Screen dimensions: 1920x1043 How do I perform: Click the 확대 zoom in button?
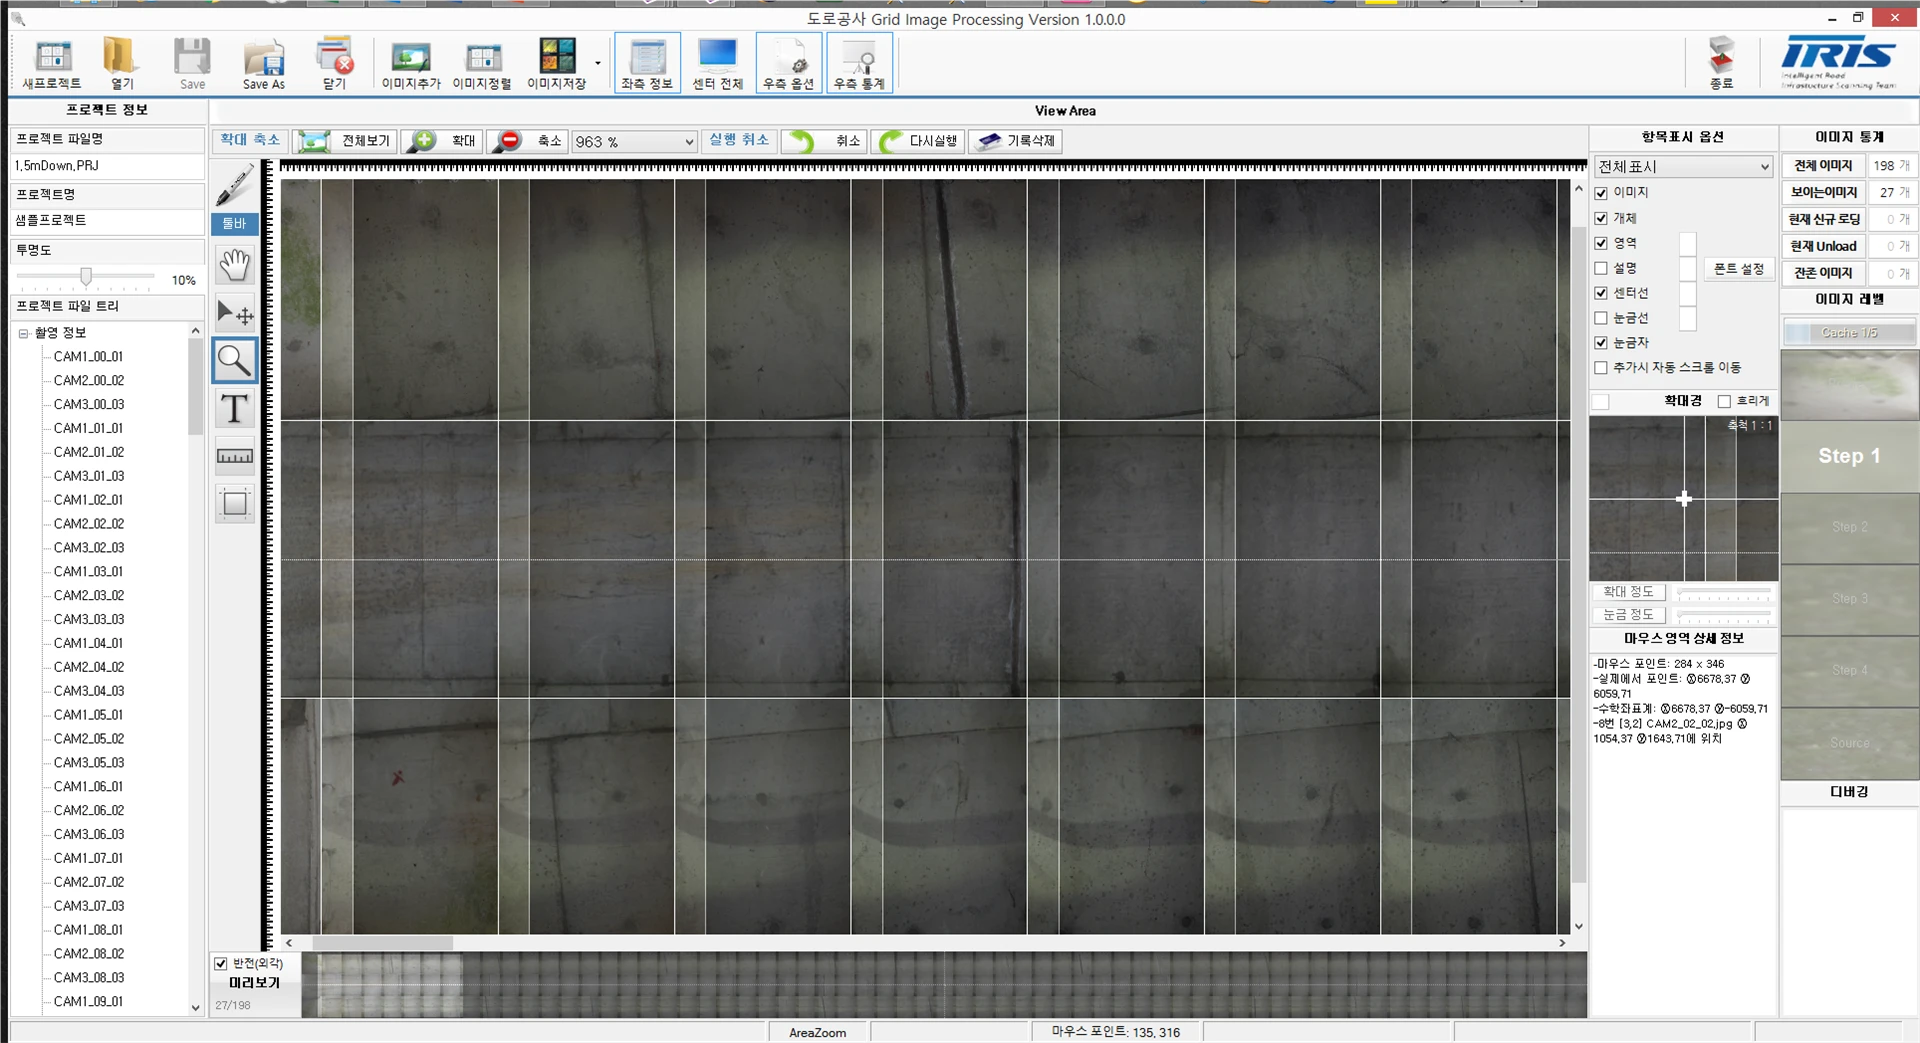pyautogui.click(x=443, y=141)
